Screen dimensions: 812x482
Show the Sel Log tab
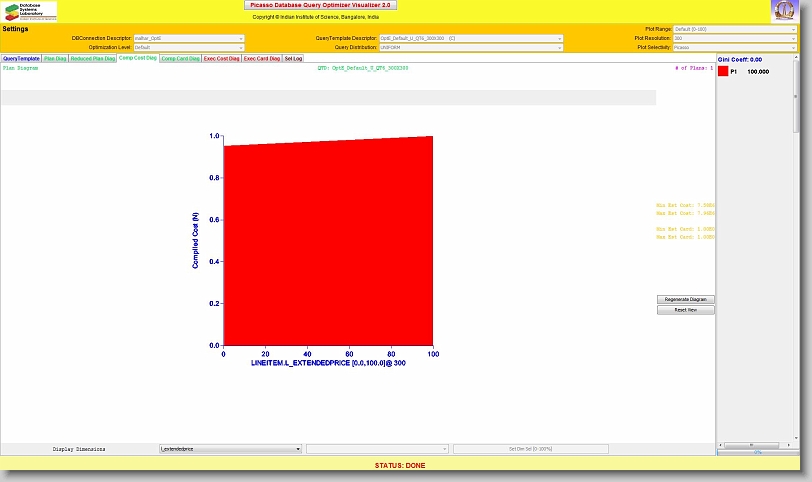point(293,59)
